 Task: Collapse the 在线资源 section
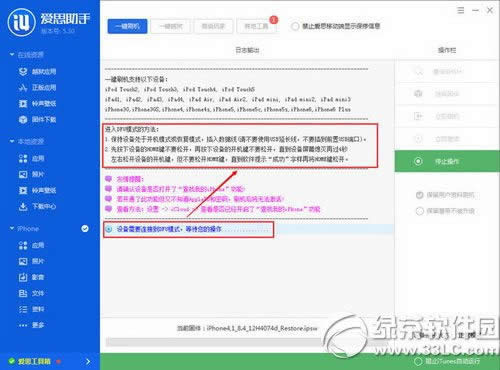pos(12,54)
